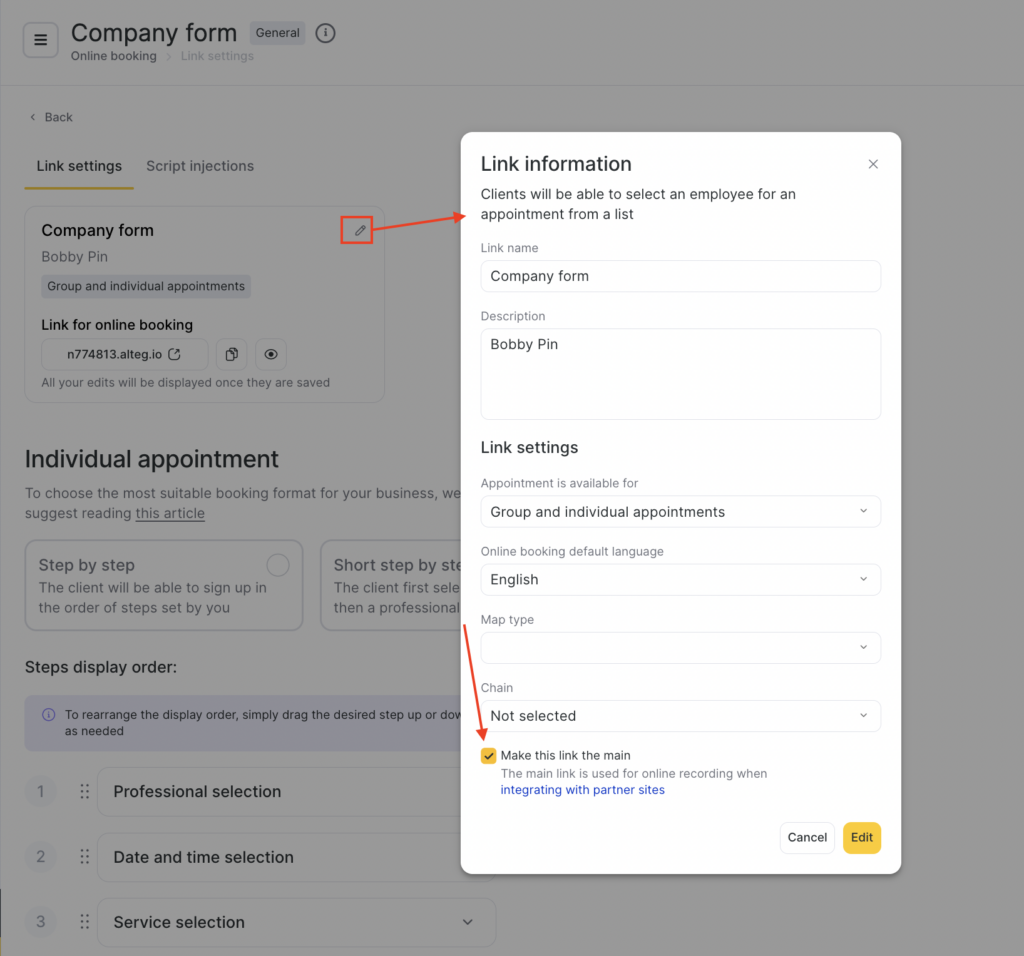
Task: Click the purple info icon in rearrange hint
Action: (49, 715)
